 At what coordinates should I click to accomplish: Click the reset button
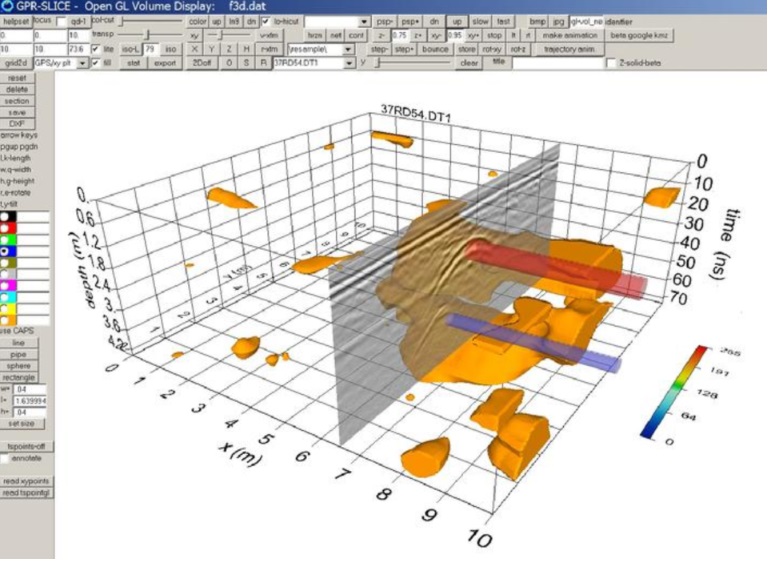[x=17, y=78]
